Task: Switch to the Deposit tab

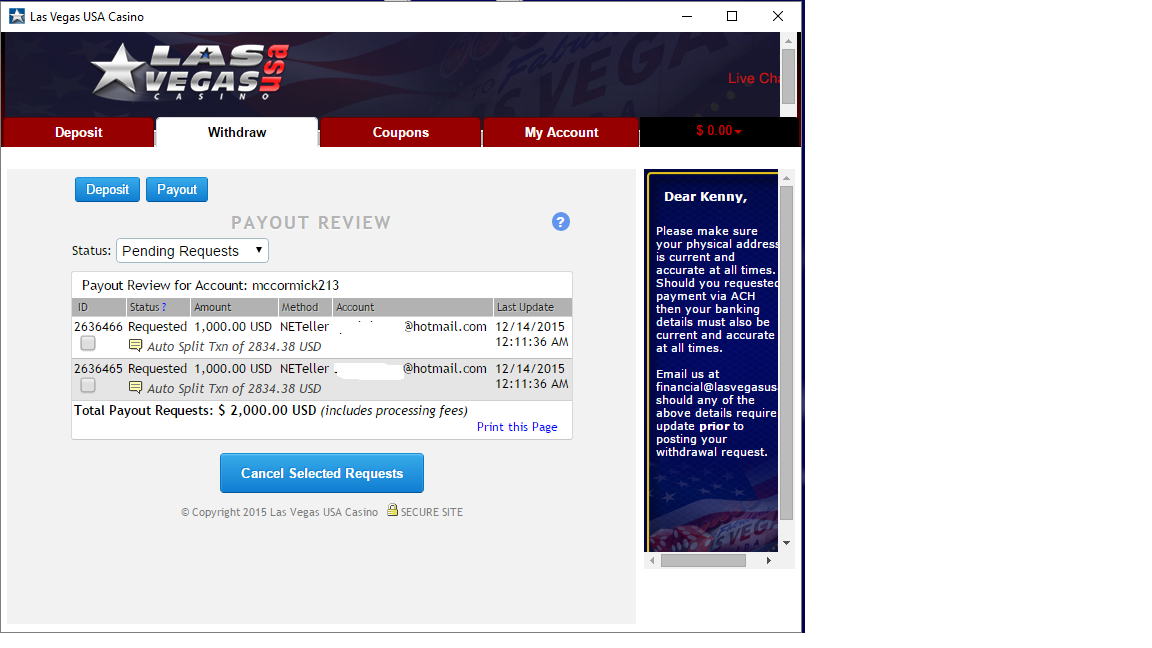Action: [x=79, y=132]
